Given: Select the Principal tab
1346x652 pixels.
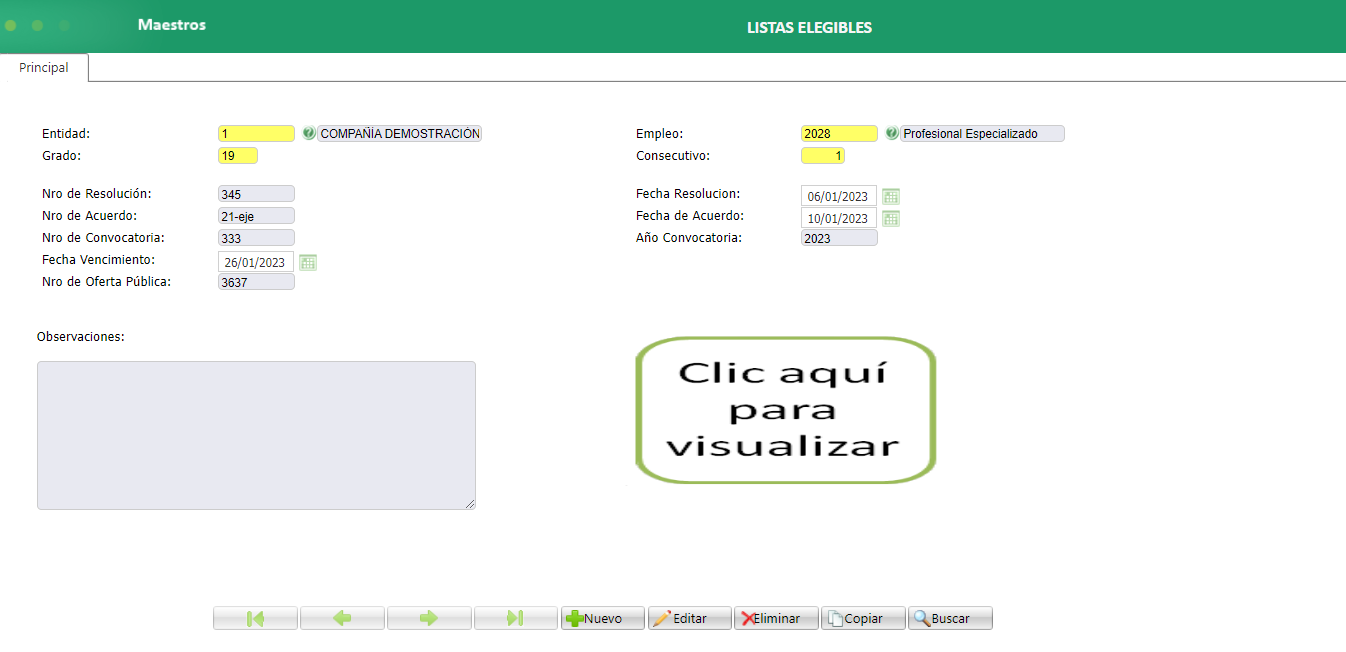Looking at the screenshot, I should 44,67.
